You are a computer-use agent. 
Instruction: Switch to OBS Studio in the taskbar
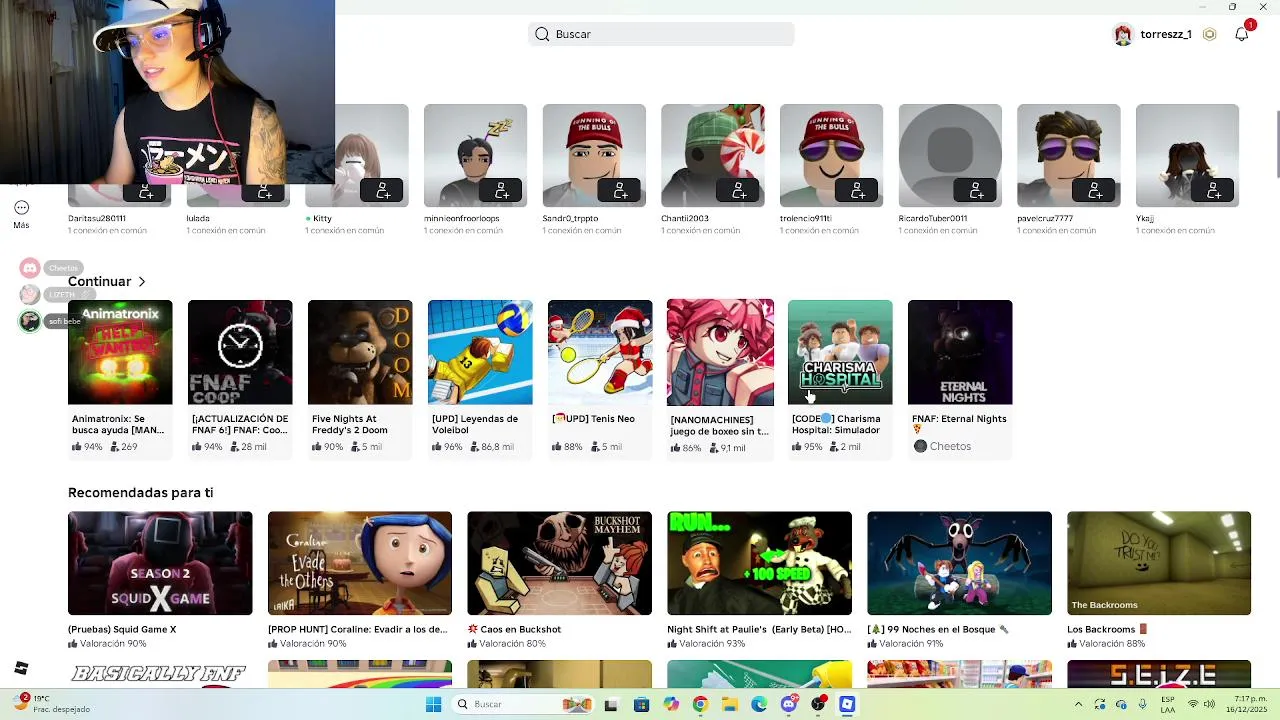click(x=819, y=704)
